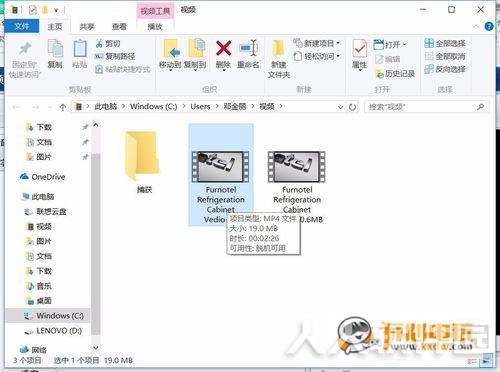Click 邓金丽 in the address bar
The image size is (500, 372).
tap(235, 106)
